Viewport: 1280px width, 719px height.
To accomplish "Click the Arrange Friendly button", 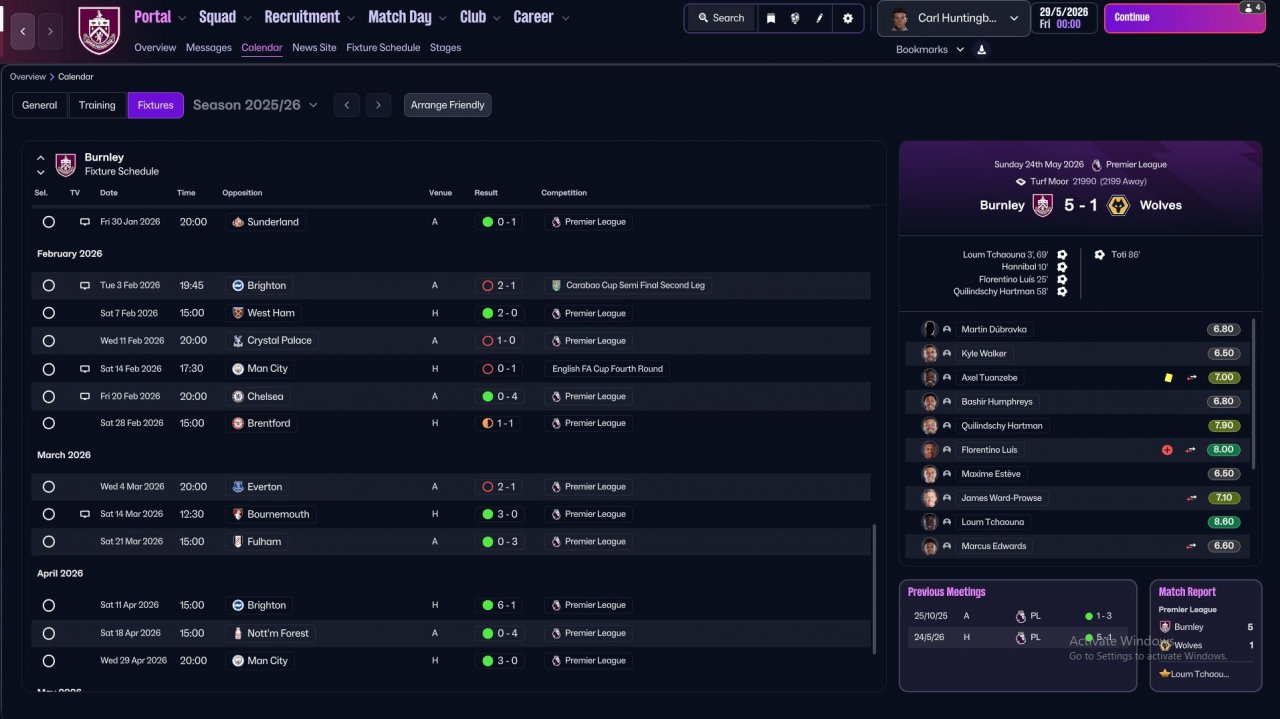I will [447, 105].
